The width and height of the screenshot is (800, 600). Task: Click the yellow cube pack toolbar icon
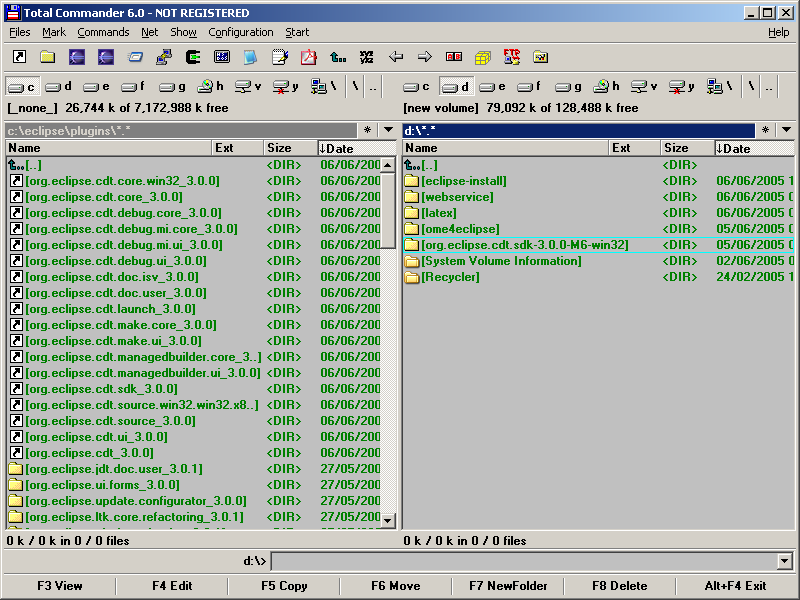pos(483,57)
